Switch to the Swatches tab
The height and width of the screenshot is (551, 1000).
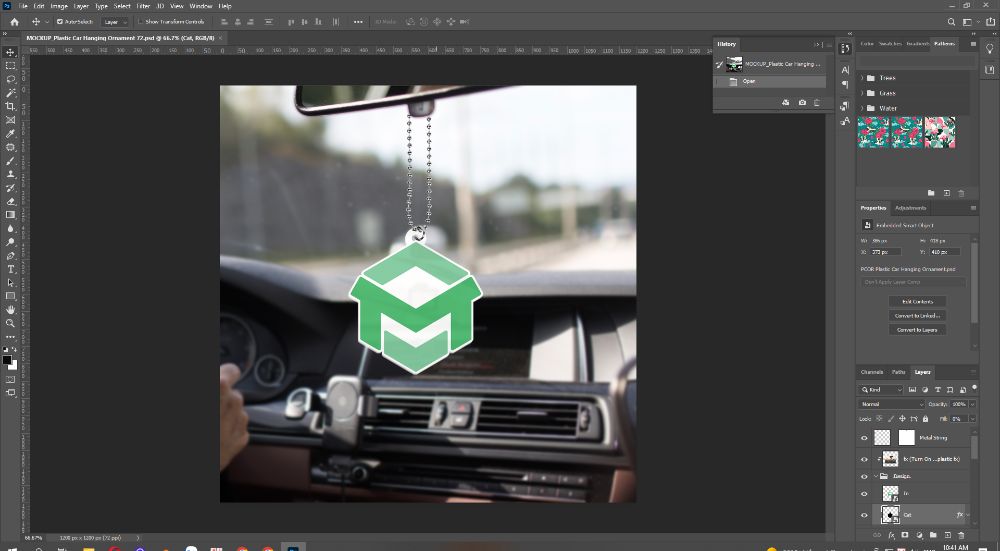[x=889, y=44]
